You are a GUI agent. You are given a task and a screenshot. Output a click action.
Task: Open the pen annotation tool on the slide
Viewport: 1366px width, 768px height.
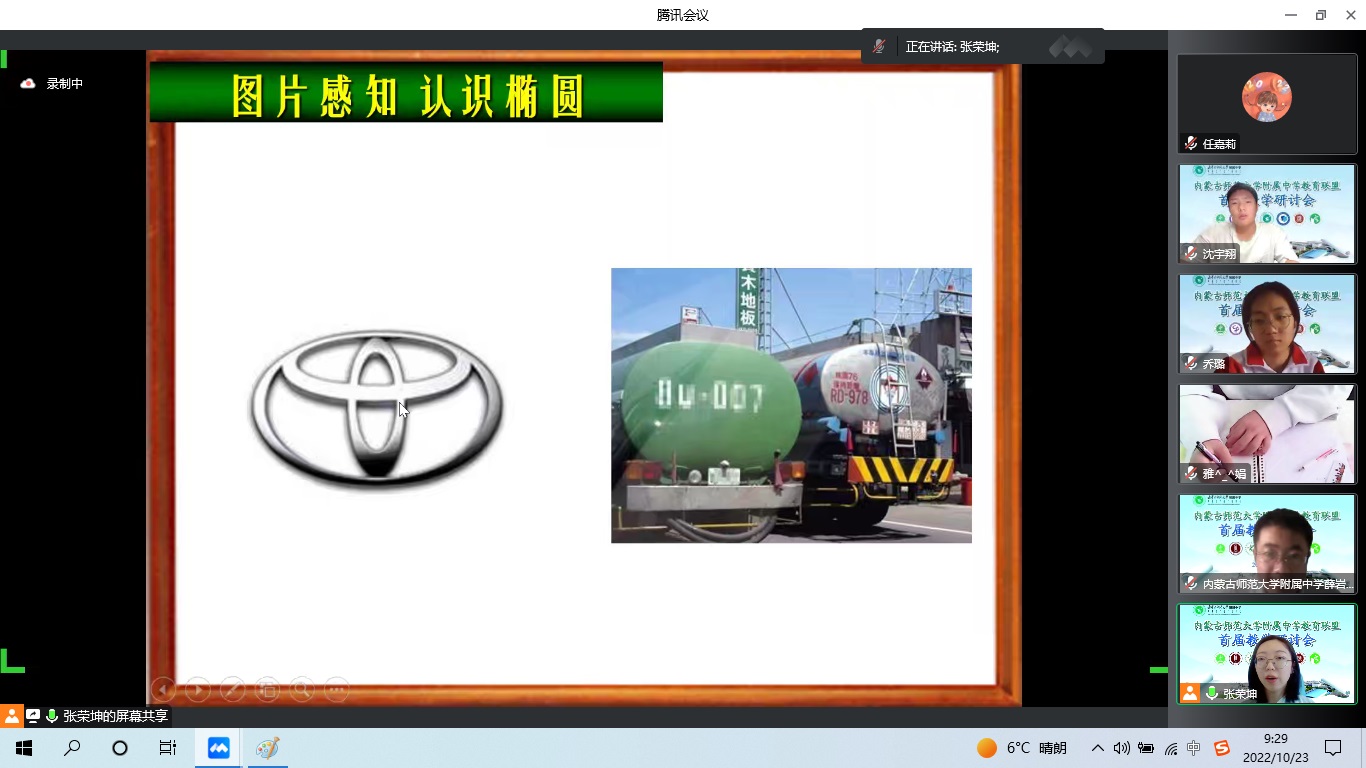tap(233, 689)
